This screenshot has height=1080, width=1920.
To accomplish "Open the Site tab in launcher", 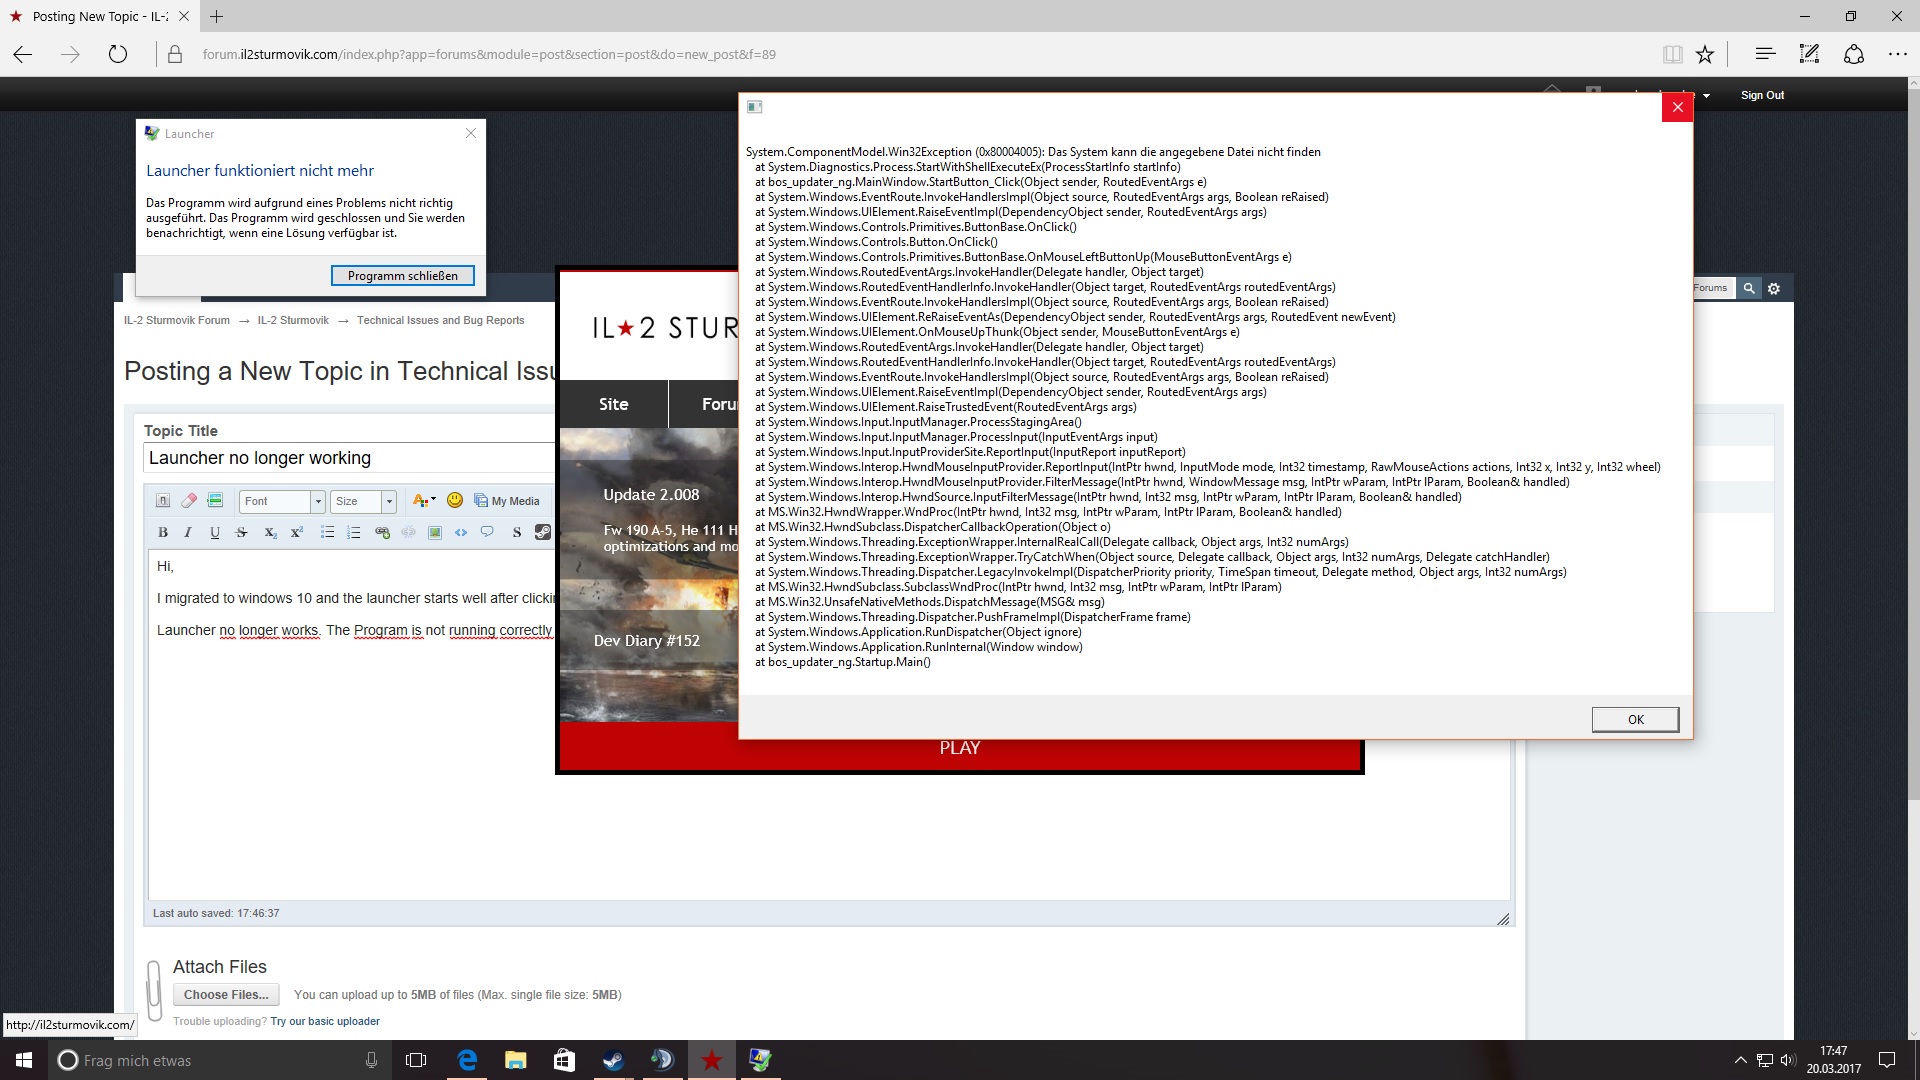I will (613, 404).
